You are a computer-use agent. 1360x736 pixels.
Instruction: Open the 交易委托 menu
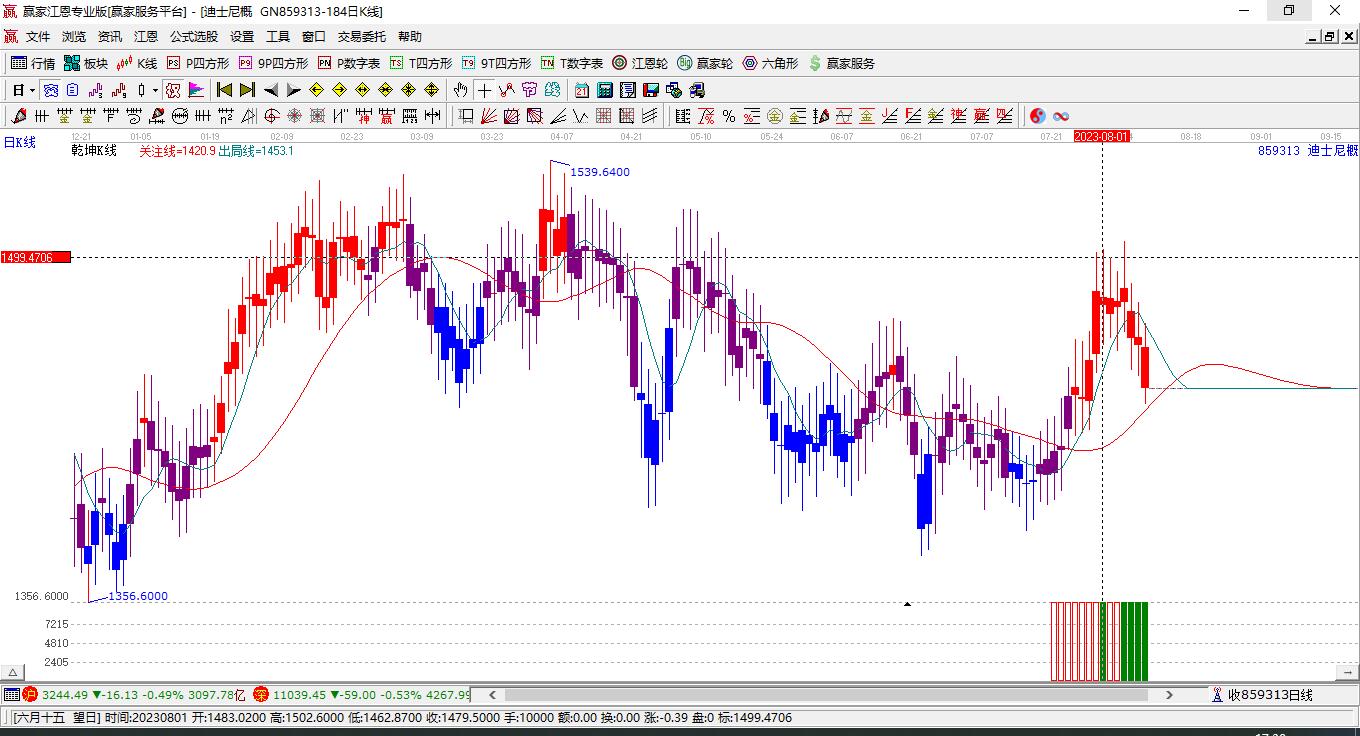[x=362, y=37]
